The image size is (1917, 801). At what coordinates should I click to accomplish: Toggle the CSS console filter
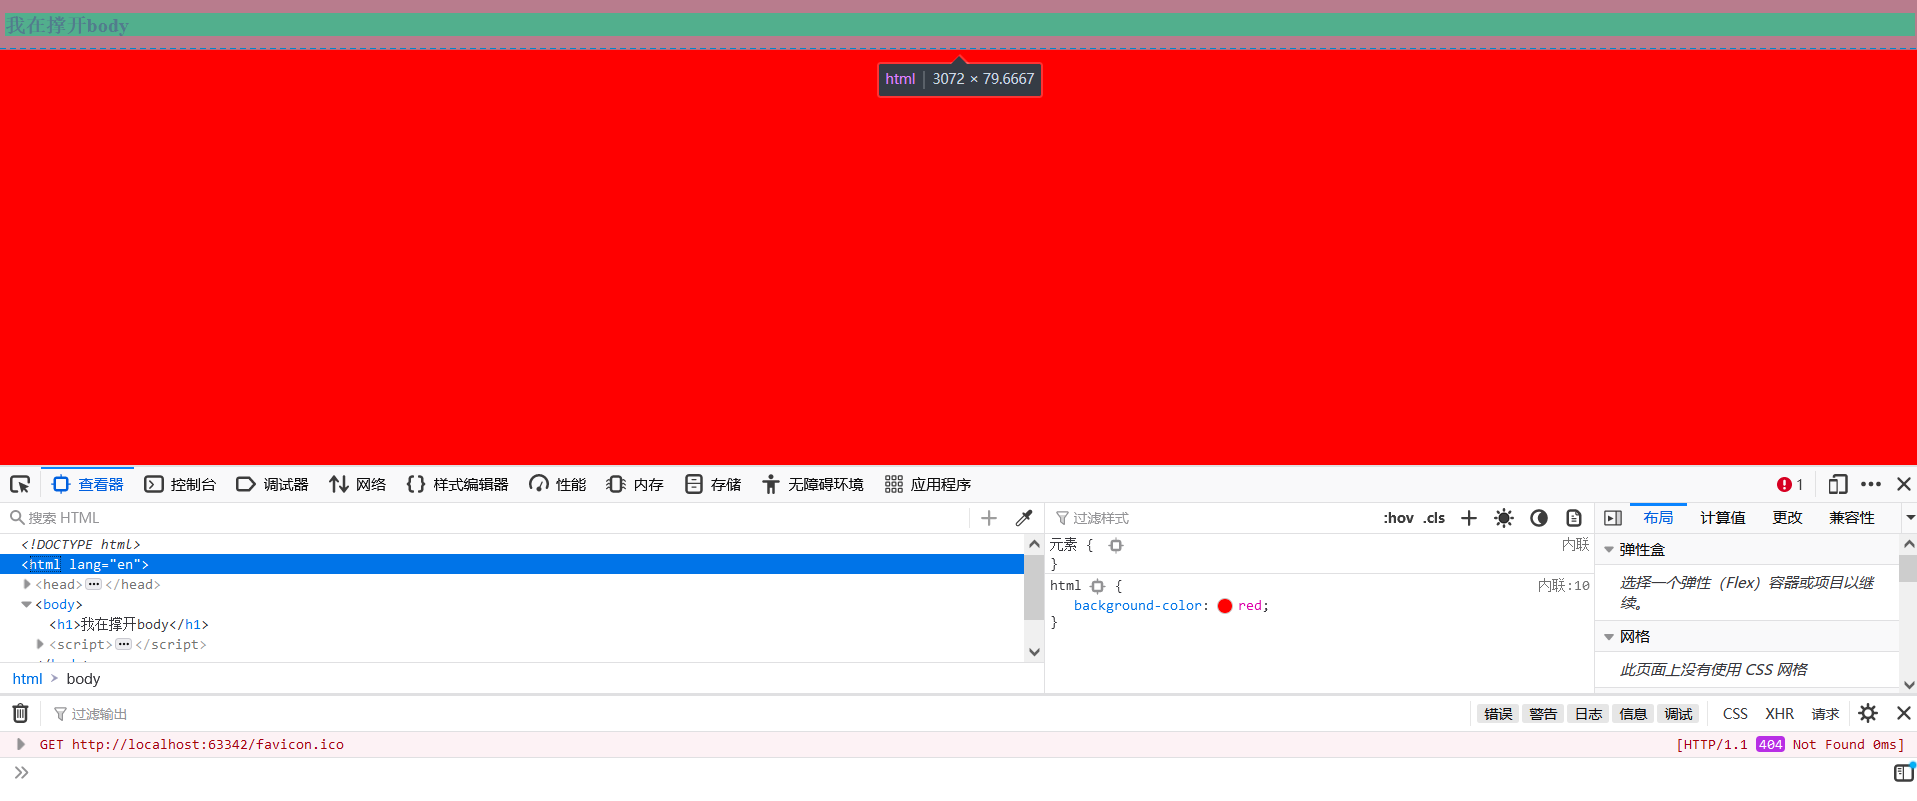(x=1735, y=714)
